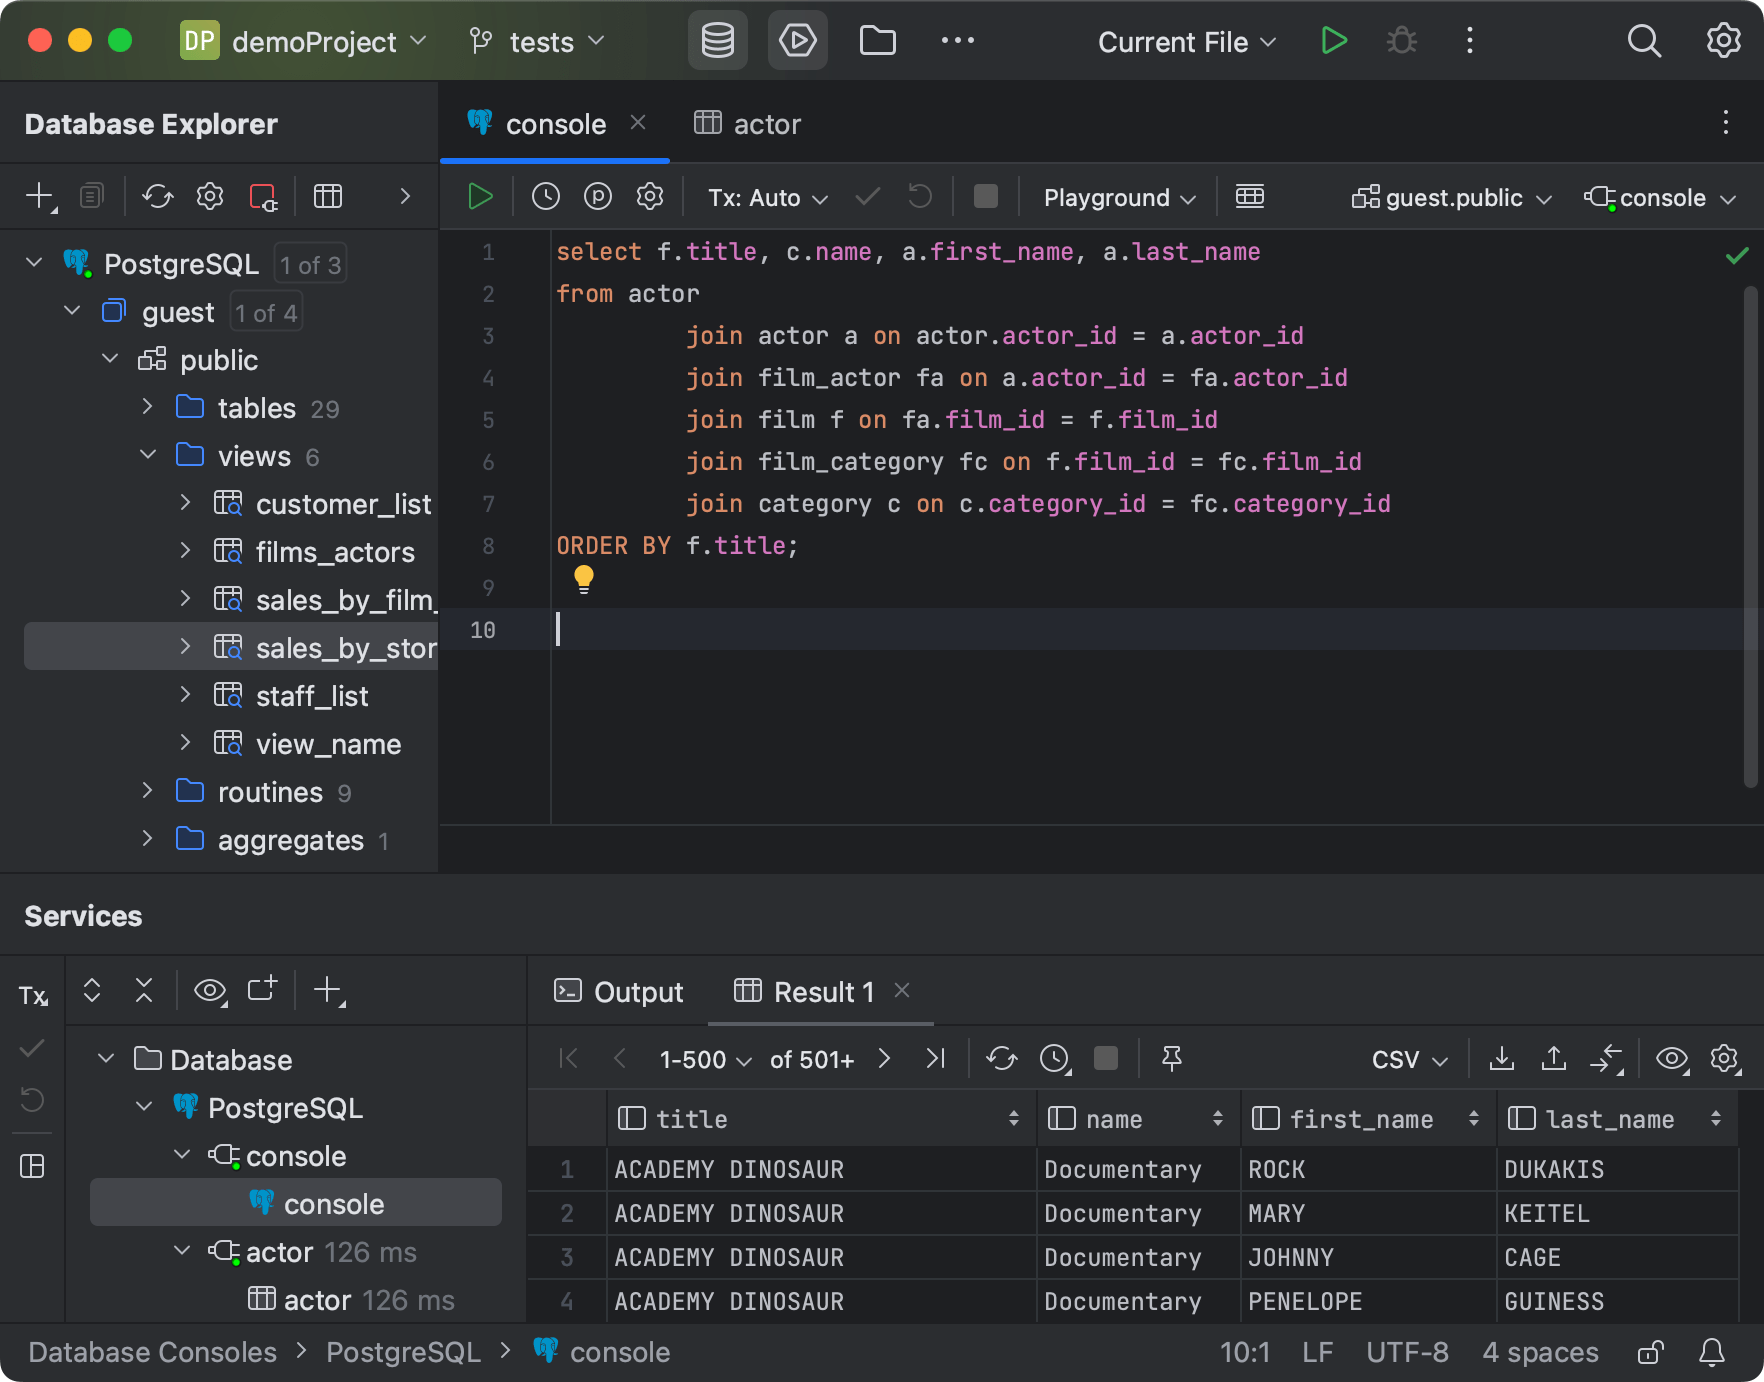
Task: Show the eye options menu in result grid
Action: [1671, 1059]
